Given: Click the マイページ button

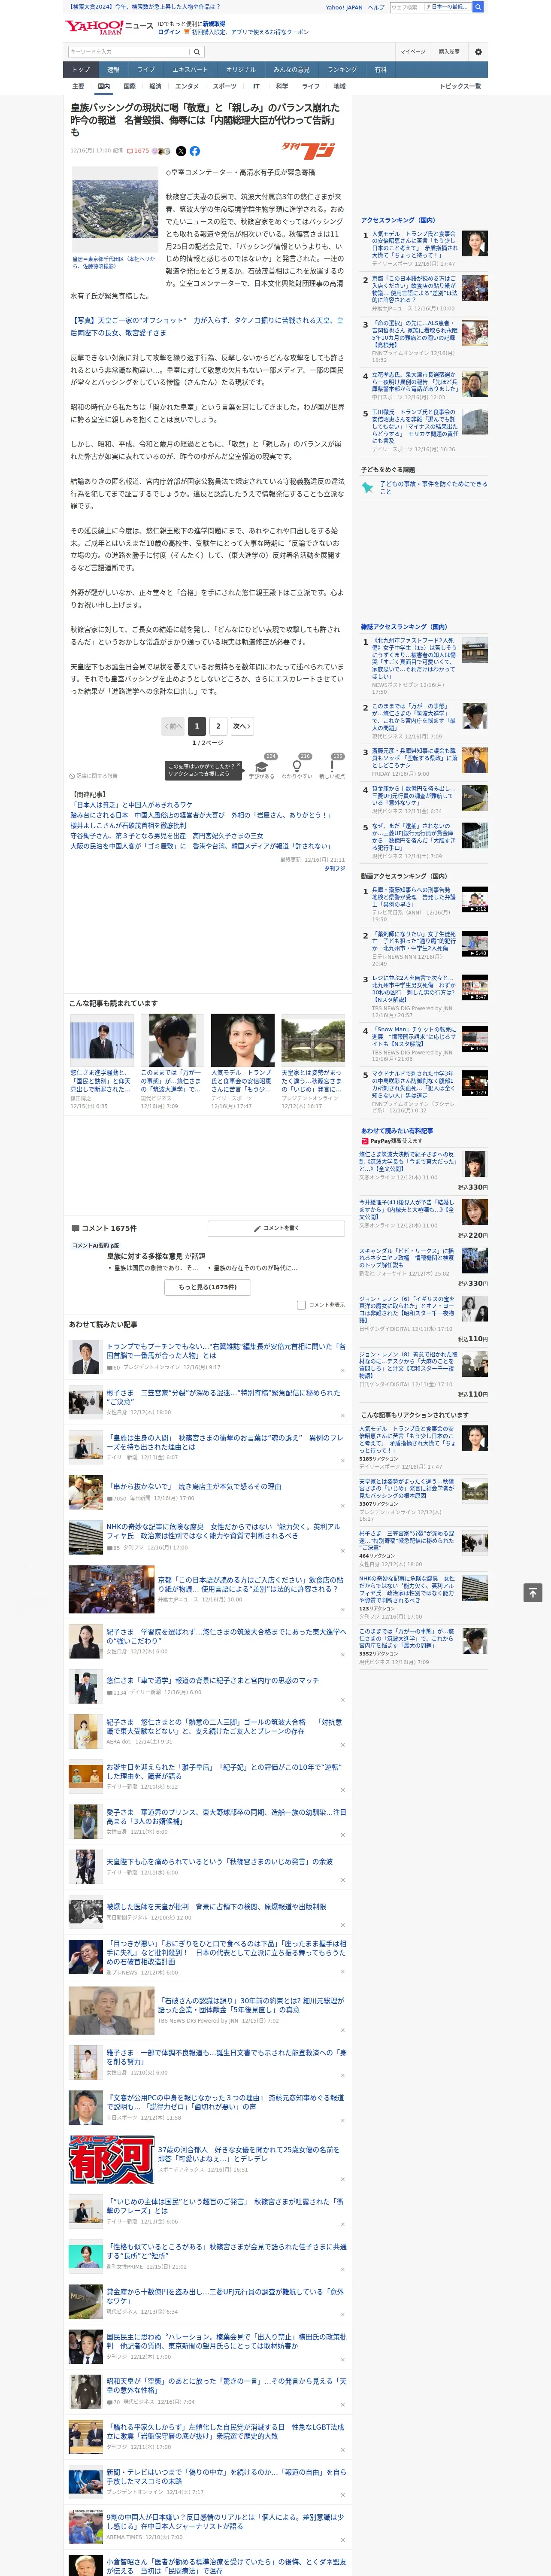Looking at the screenshot, I should pyautogui.click(x=412, y=52).
